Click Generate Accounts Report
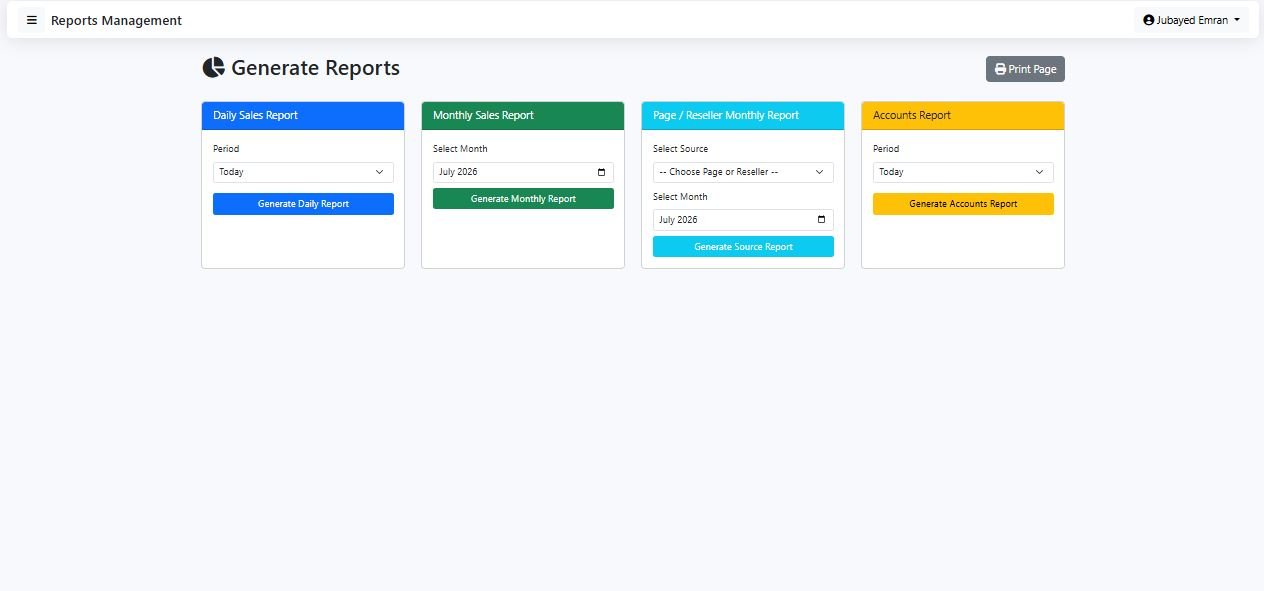Image resolution: width=1264 pixels, height=591 pixels. [x=963, y=204]
